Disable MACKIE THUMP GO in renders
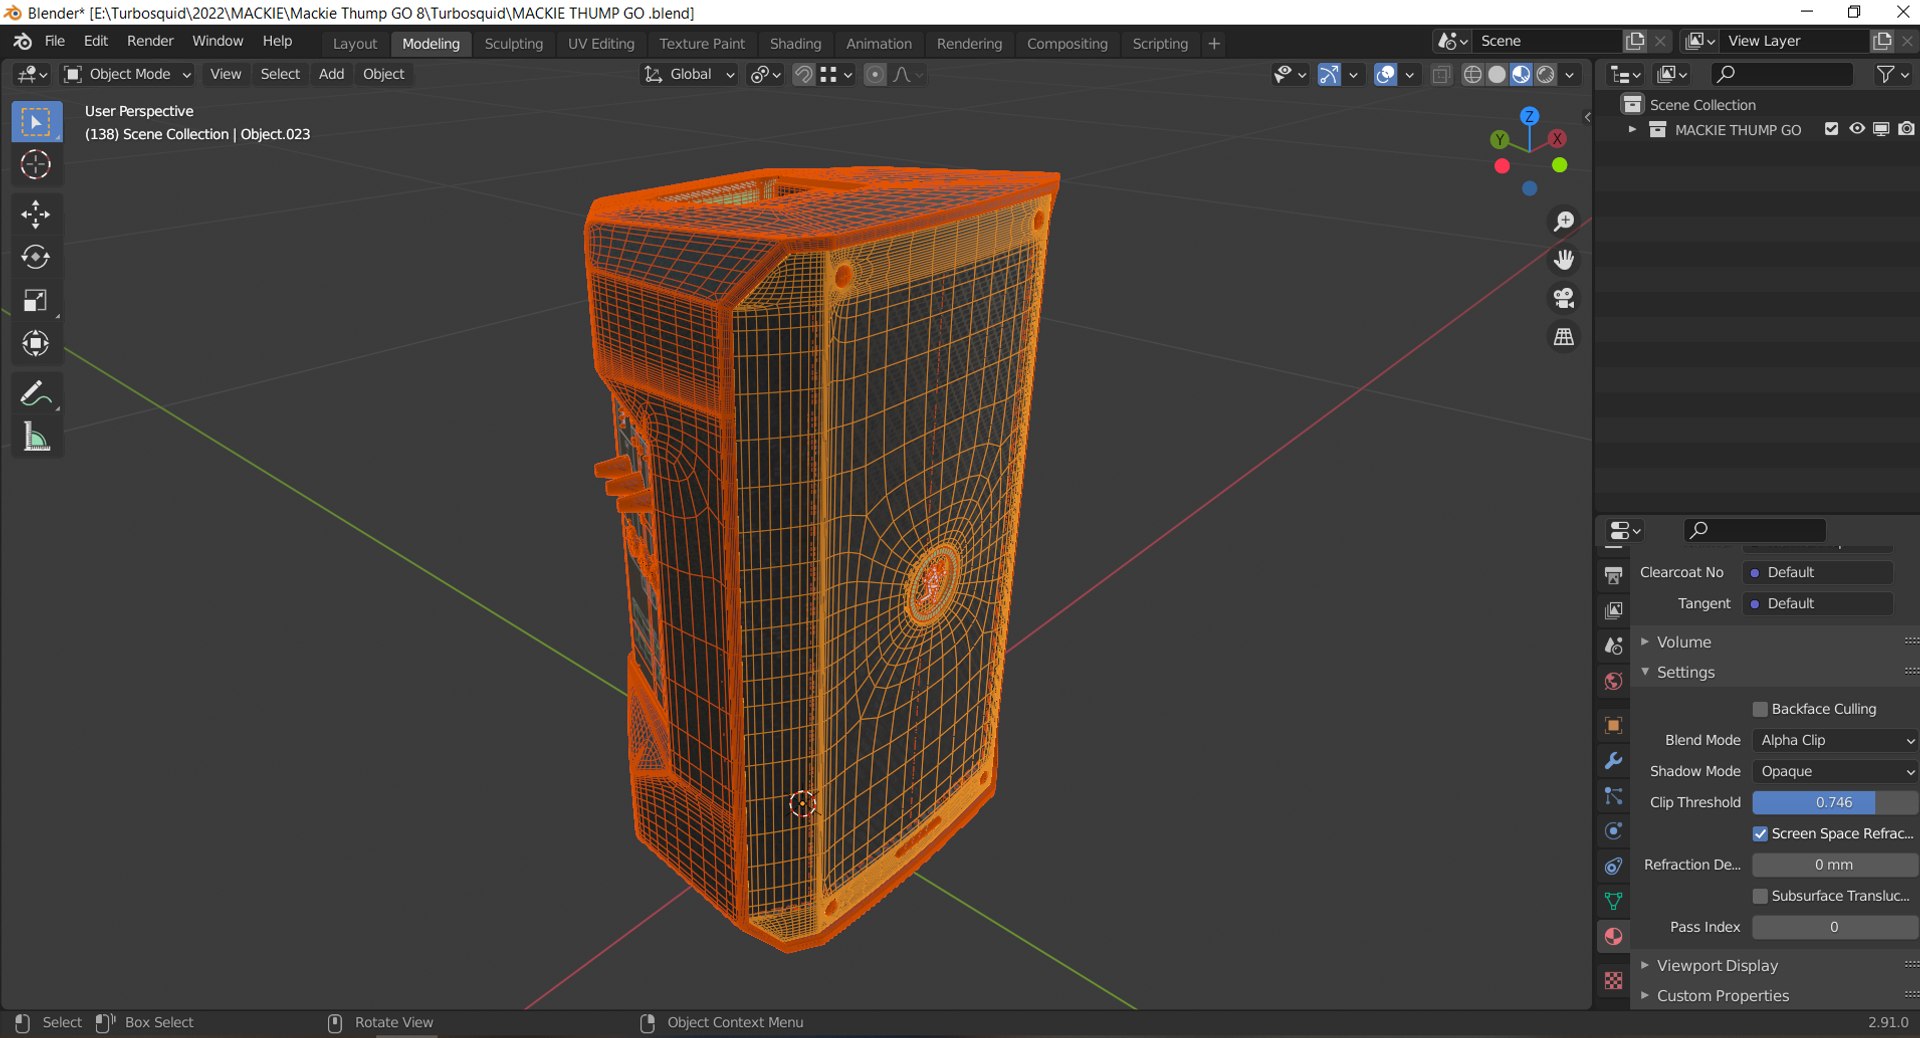 point(1907,129)
